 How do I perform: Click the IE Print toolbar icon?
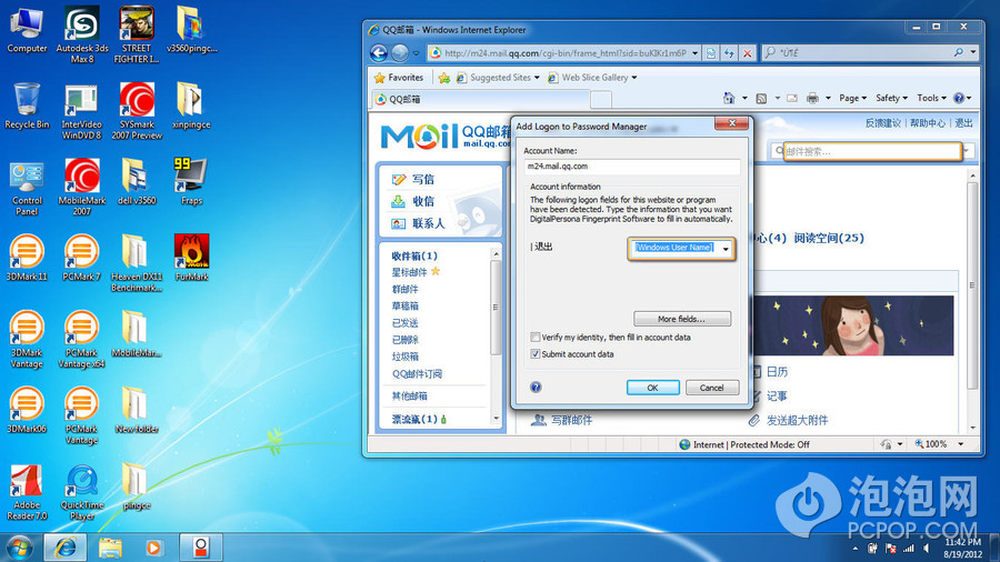click(812, 98)
